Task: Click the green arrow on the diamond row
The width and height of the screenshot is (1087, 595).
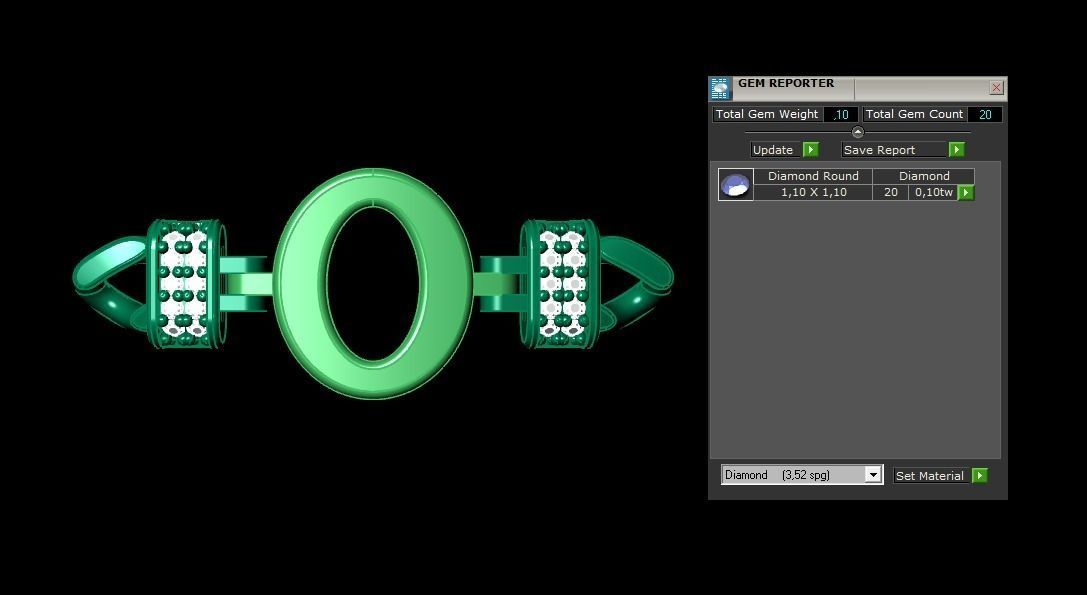Action: click(966, 193)
